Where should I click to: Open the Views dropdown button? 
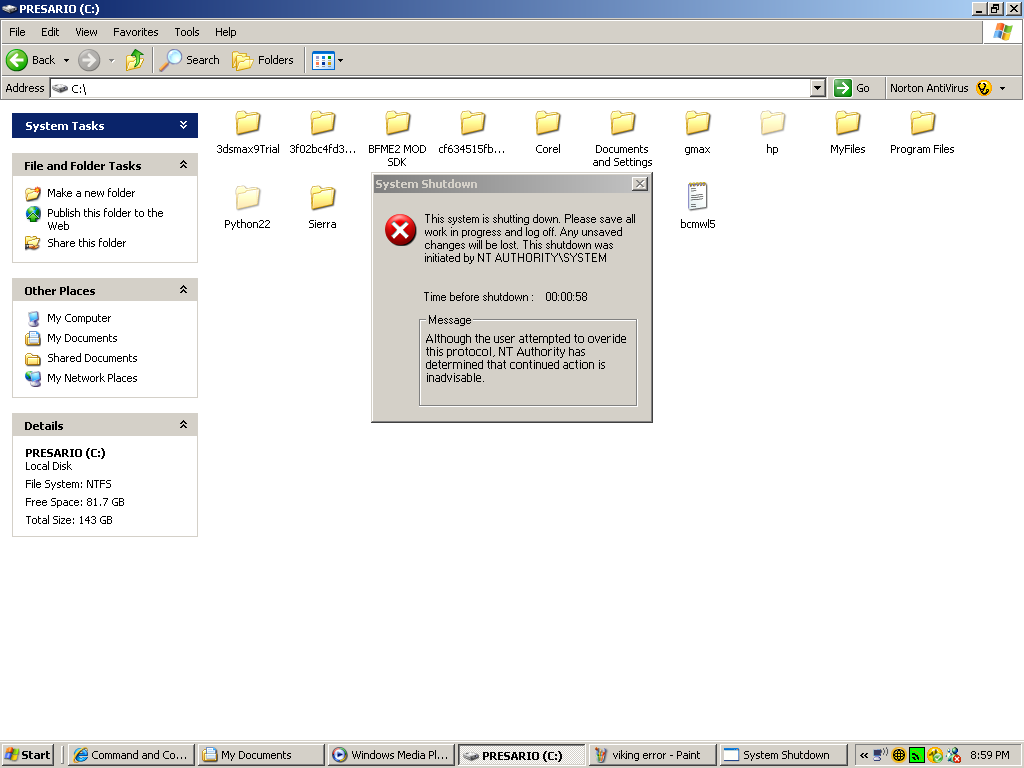tap(327, 60)
